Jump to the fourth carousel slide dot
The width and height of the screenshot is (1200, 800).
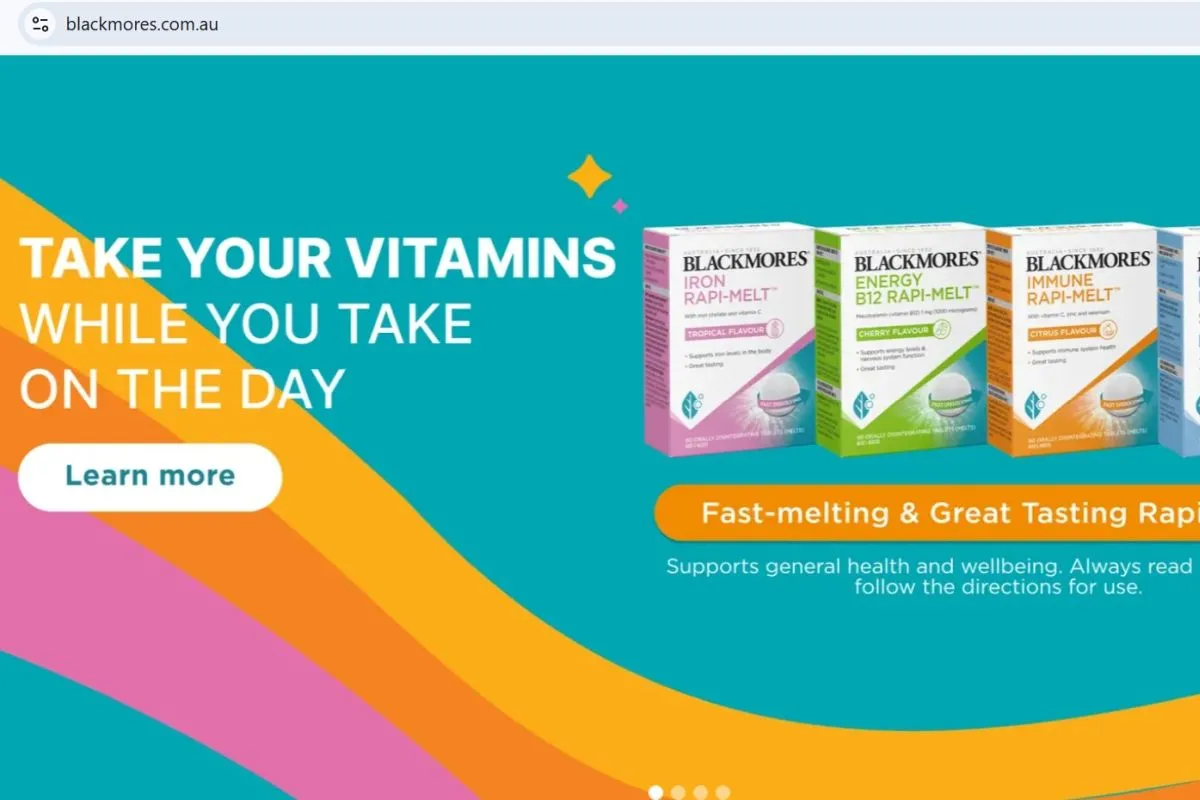pos(722,792)
